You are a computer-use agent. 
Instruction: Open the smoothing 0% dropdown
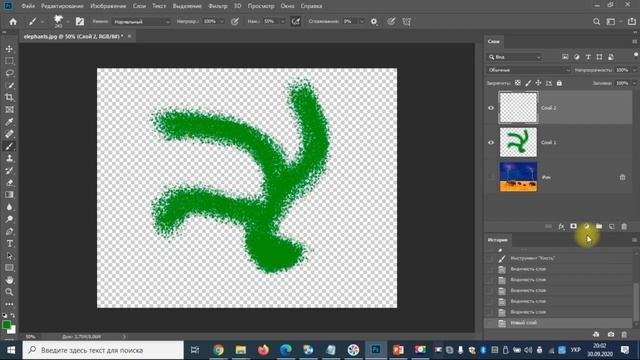tap(362, 22)
